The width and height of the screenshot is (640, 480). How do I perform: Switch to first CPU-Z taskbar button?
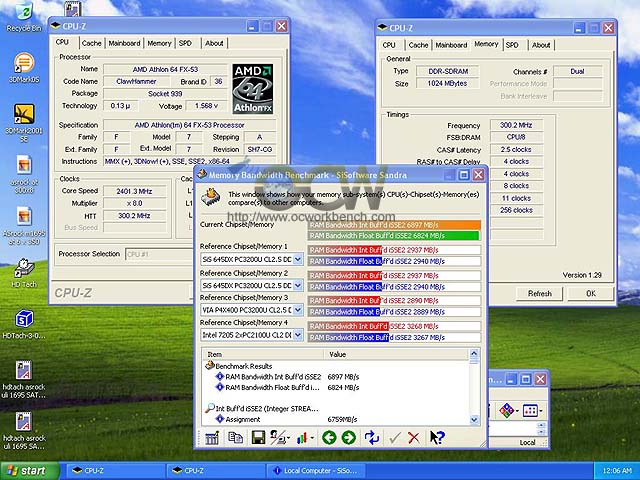[114, 471]
